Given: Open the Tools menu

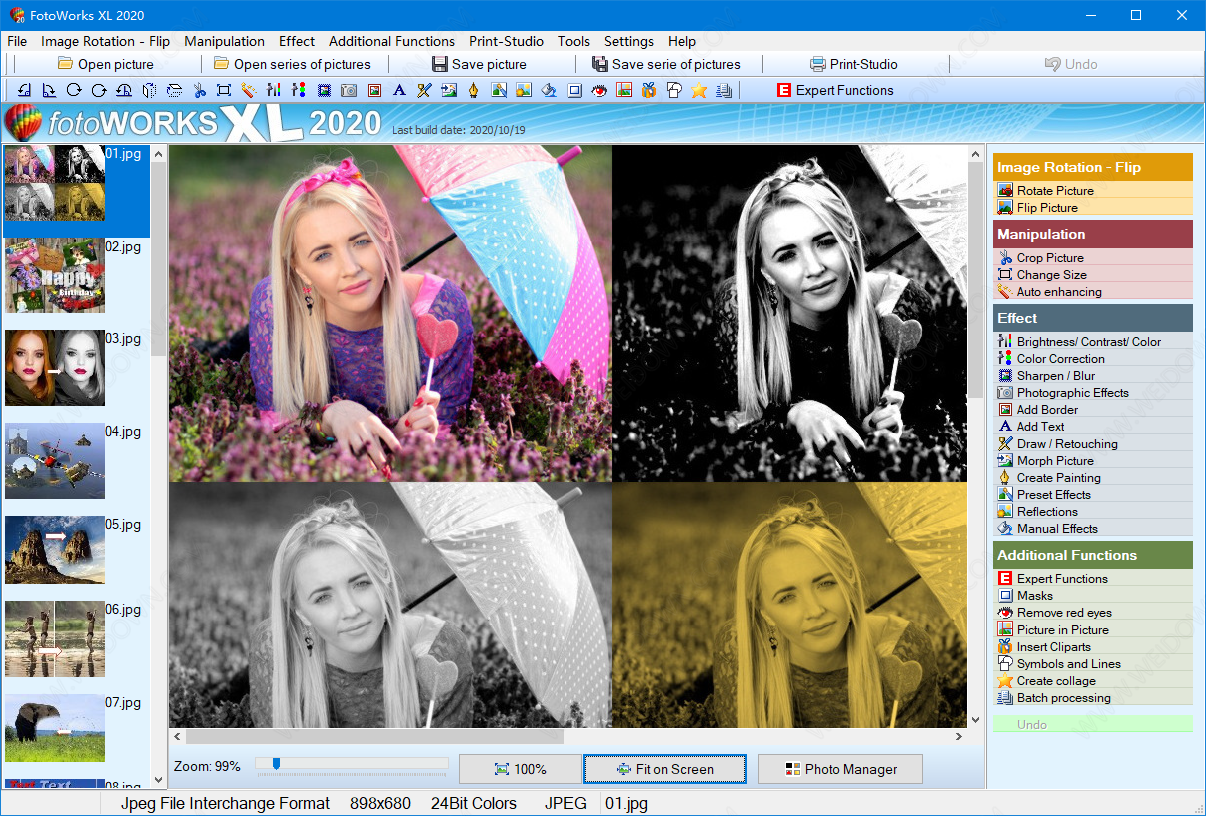Looking at the screenshot, I should coord(574,41).
